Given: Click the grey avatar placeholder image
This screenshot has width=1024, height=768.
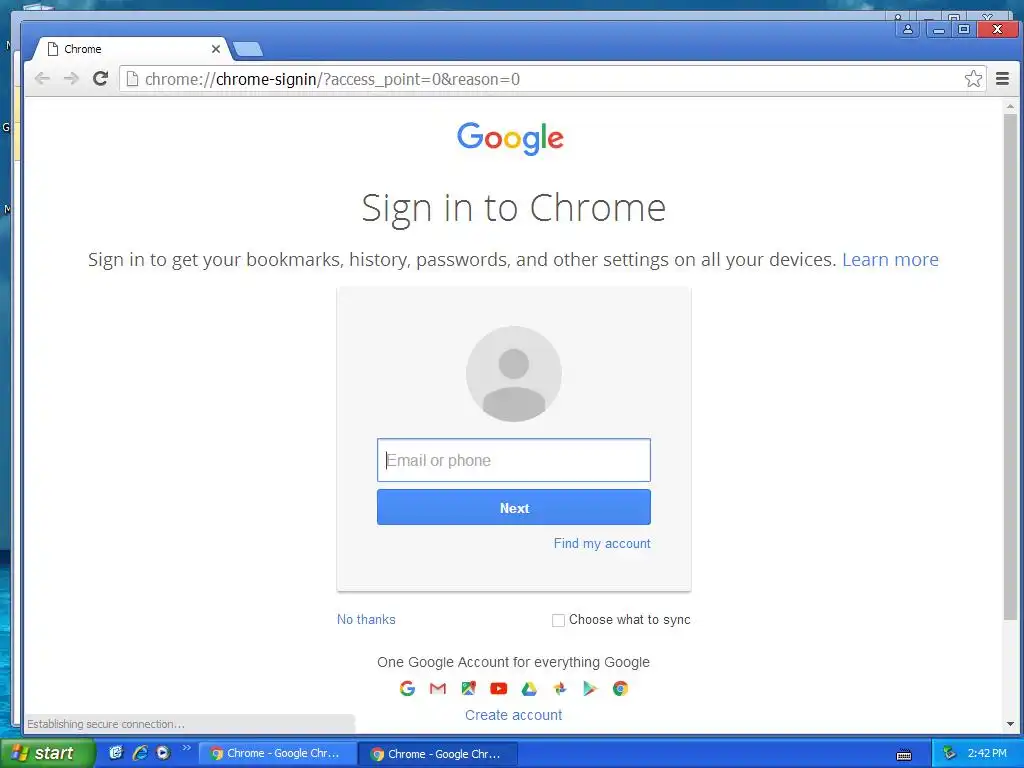Looking at the screenshot, I should tap(513, 374).
